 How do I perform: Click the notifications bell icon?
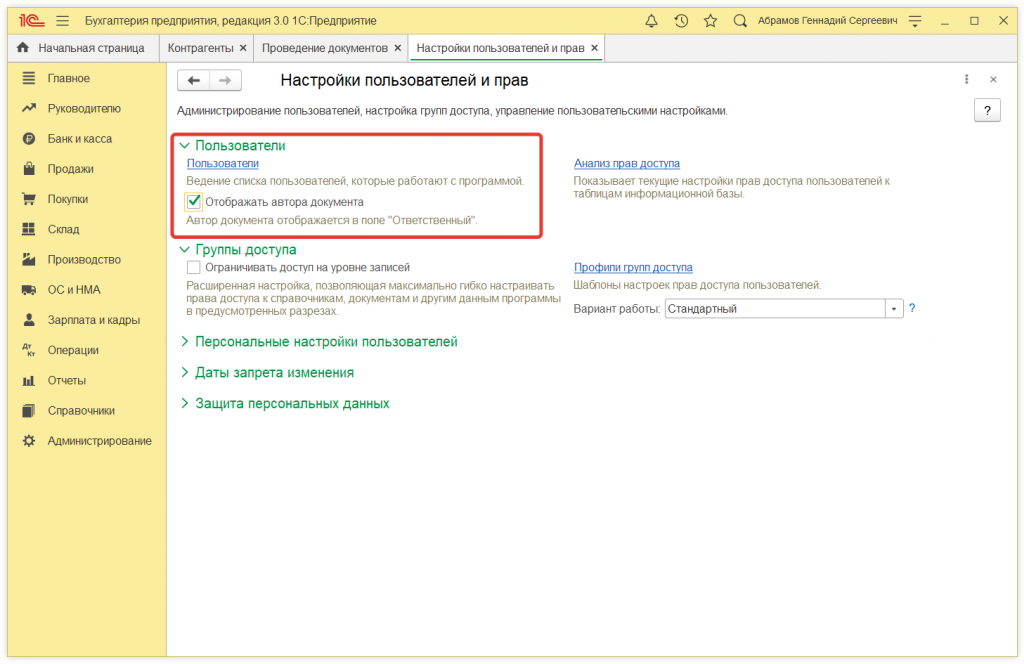652,20
